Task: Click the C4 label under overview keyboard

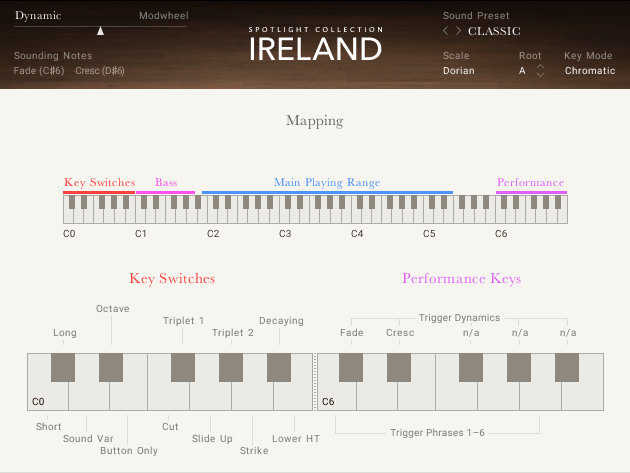Action: (x=357, y=234)
